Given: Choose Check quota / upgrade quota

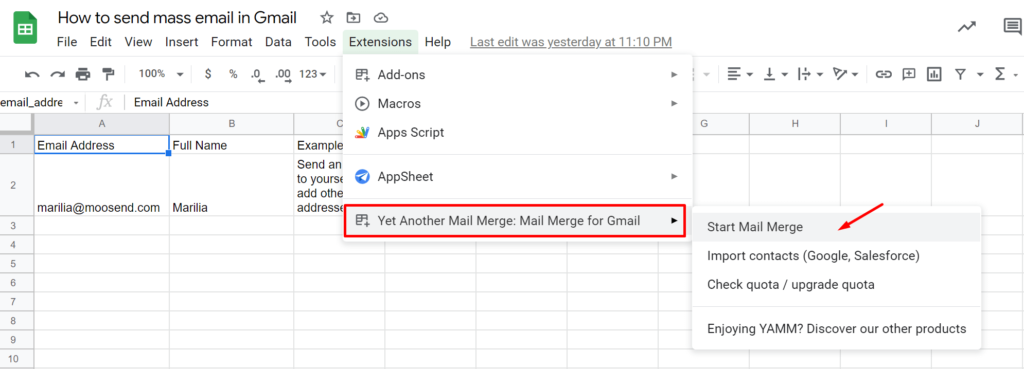Looking at the screenshot, I should (836, 285).
